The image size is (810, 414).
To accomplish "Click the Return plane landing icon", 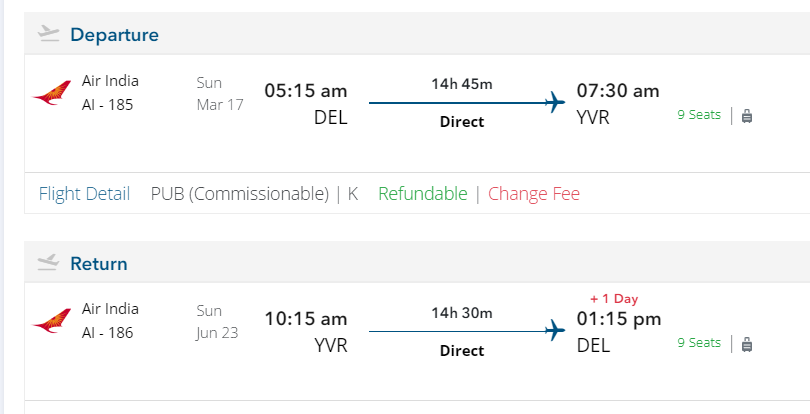I will [48, 263].
